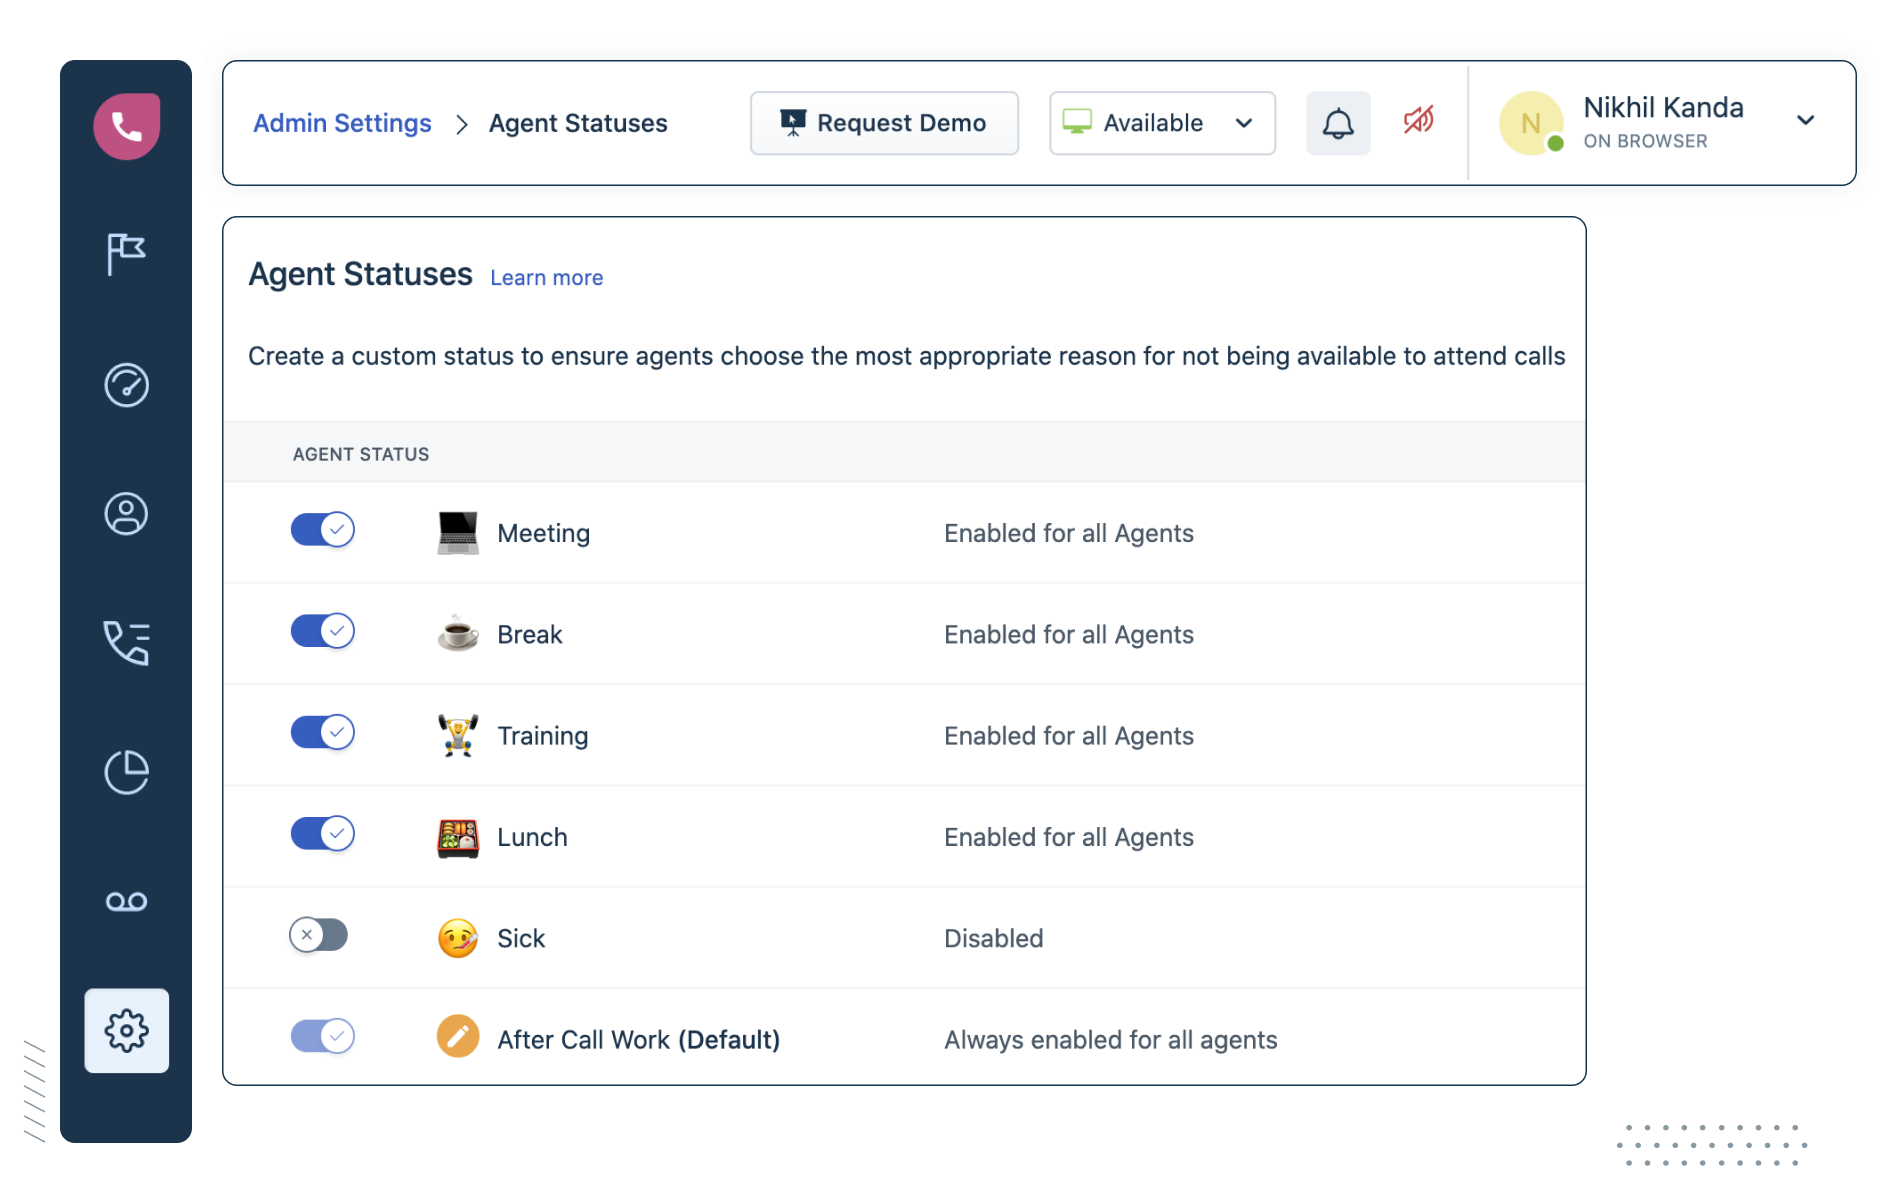Select the Settings gear in the sidebar
Screen dimensions: 1890x1203
pyautogui.click(x=126, y=1030)
